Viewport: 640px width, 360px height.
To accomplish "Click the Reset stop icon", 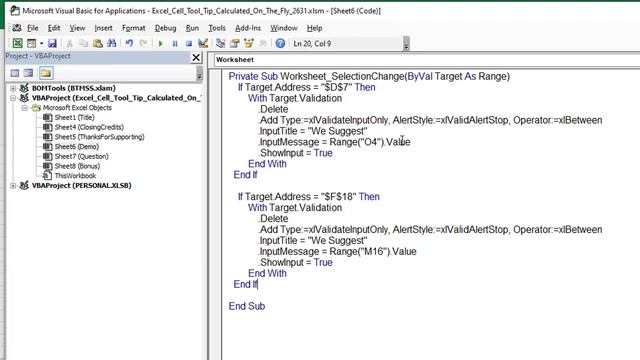I will coord(189,43).
